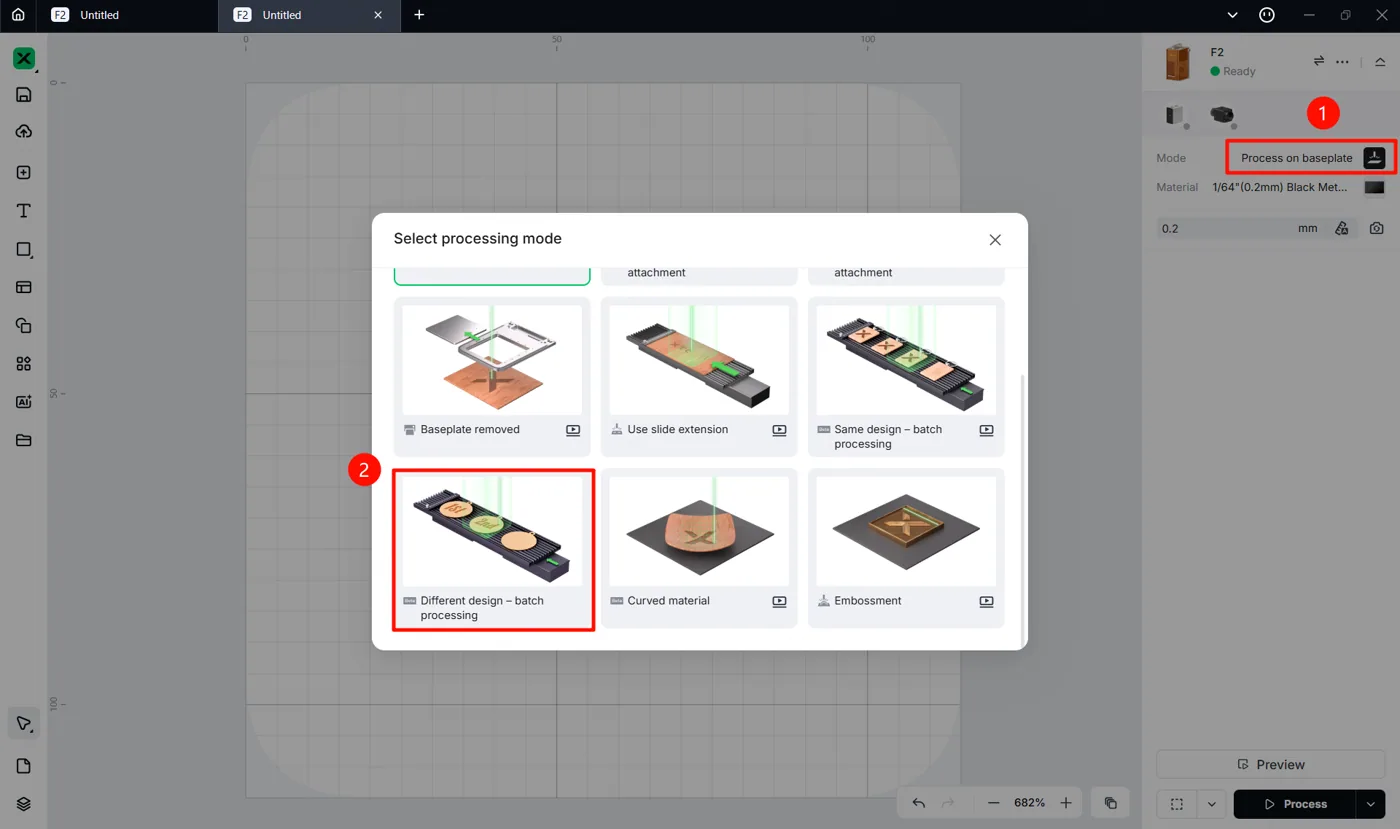Click the Process button
The height and width of the screenshot is (829, 1400).
pyautogui.click(x=1295, y=804)
